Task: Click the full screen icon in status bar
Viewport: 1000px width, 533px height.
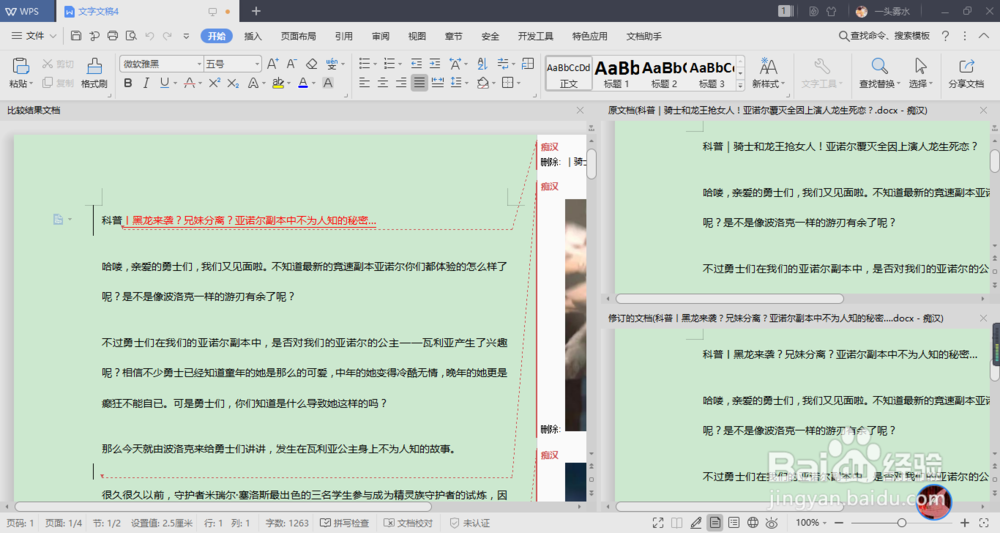Action: (x=658, y=523)
